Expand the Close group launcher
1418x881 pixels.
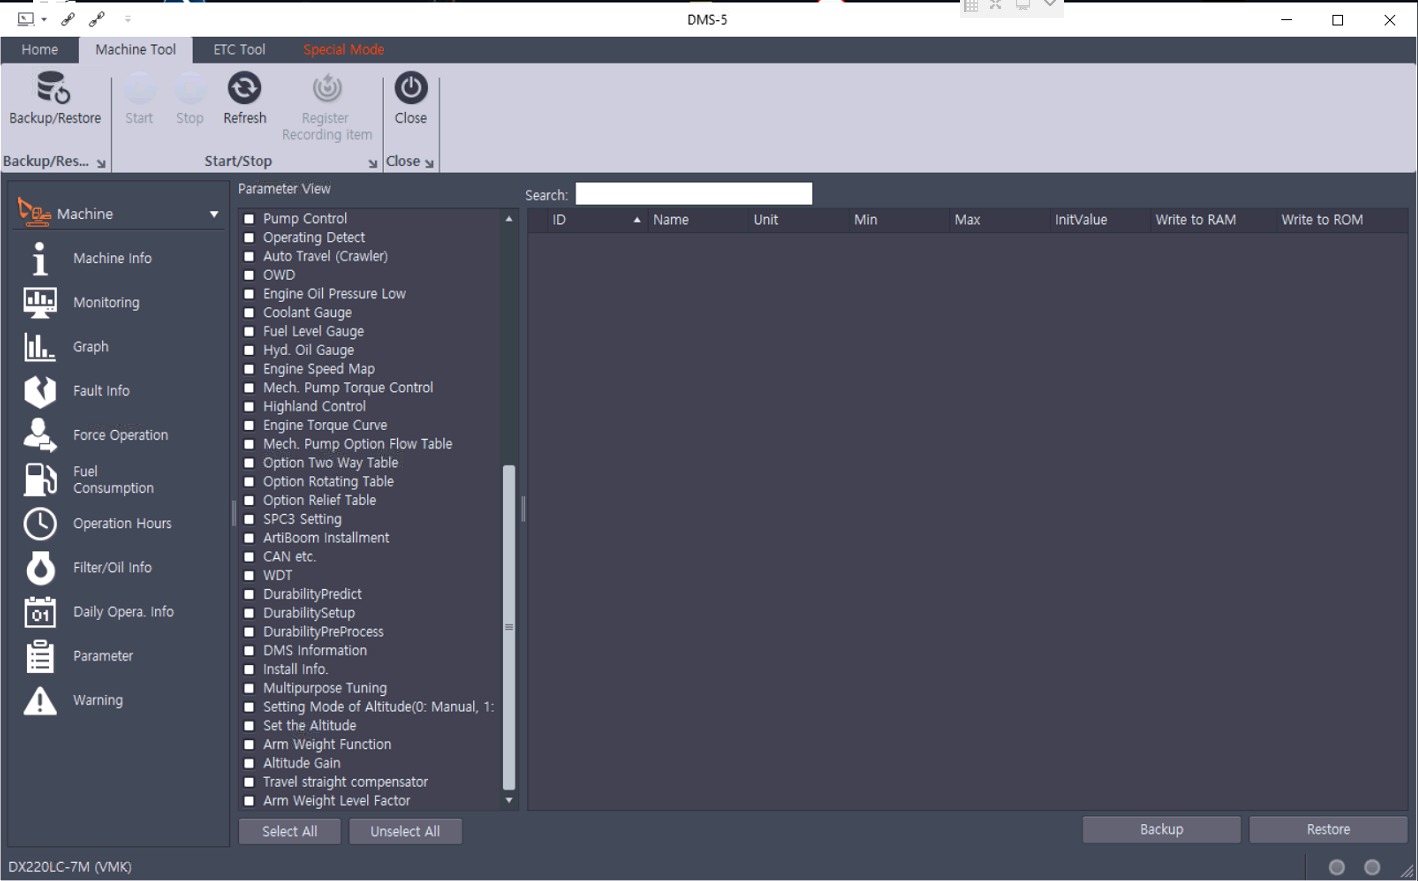coord(429,163)
